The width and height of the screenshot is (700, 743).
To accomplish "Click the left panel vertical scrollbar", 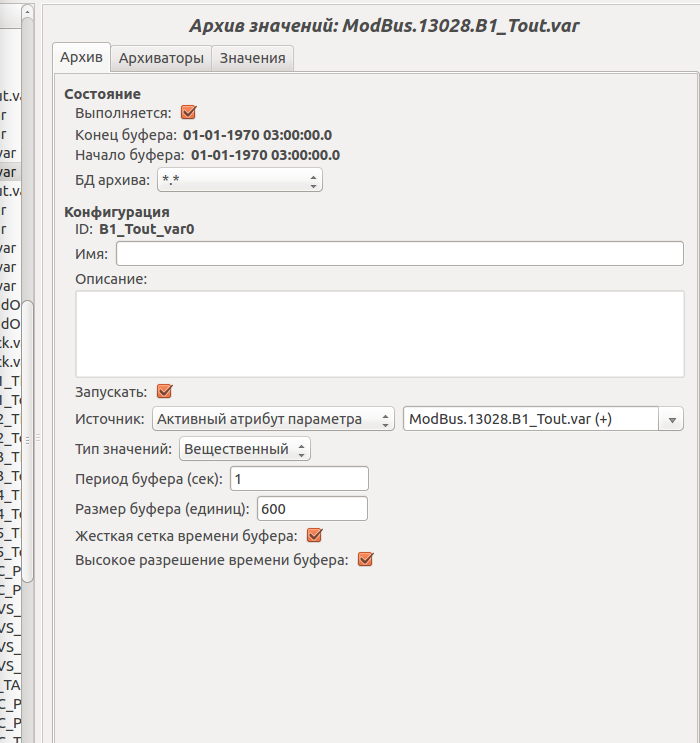I will click(29, 440).
